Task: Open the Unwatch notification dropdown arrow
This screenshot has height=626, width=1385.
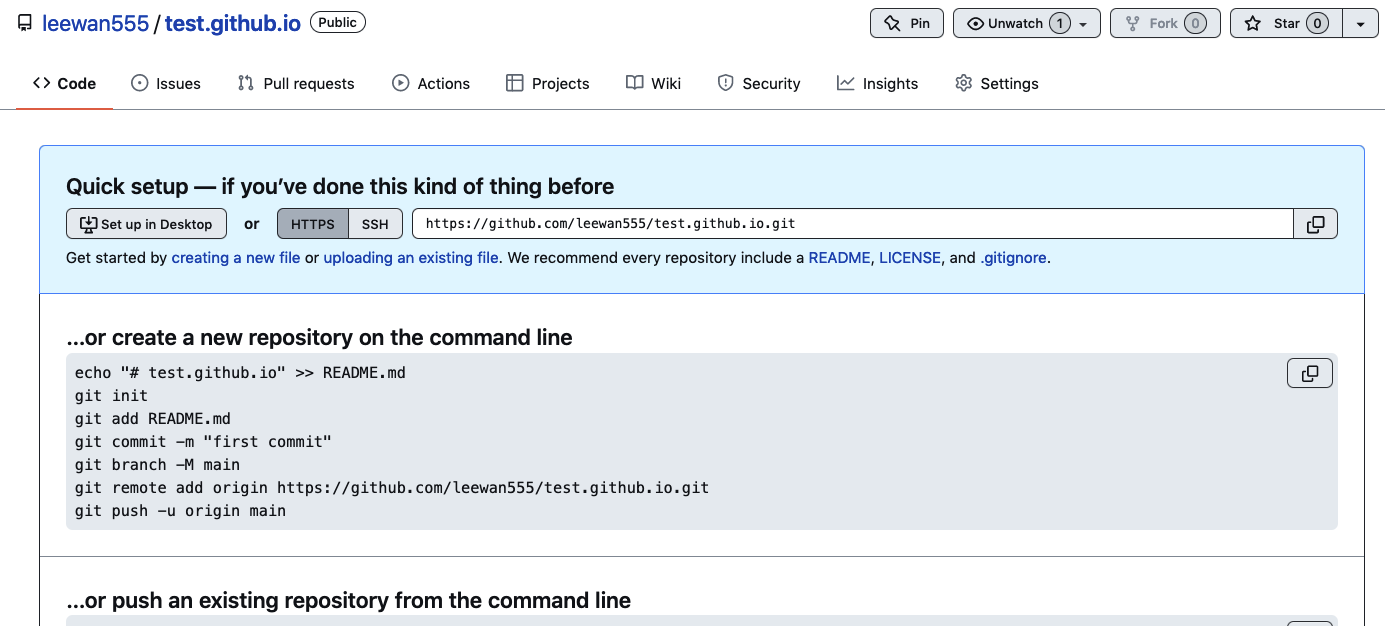Action: [x=1084, y=24]
